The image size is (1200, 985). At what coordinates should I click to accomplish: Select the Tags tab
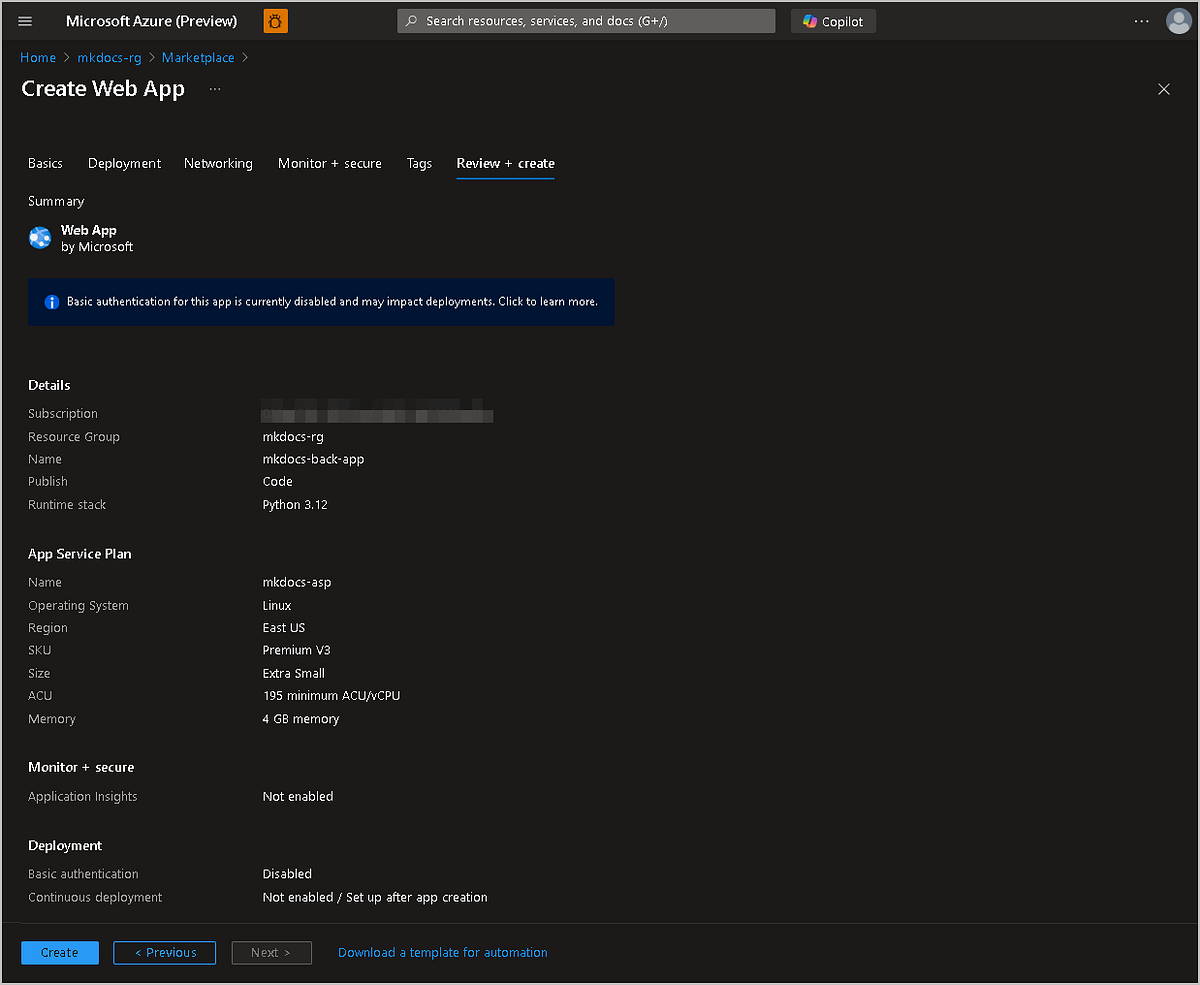[x=419, y=163]
